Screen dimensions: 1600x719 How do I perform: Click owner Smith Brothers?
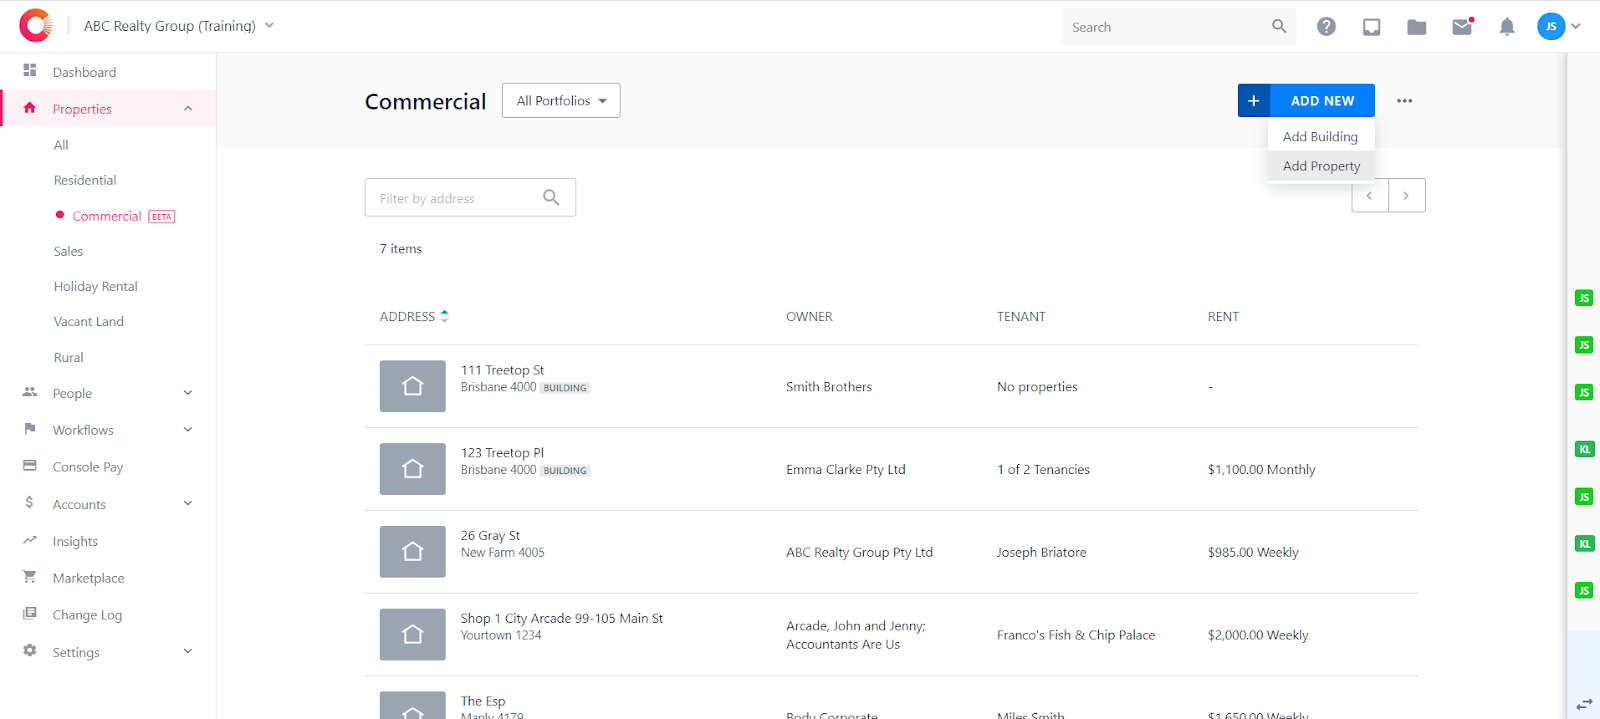click(x=829, y=387)
